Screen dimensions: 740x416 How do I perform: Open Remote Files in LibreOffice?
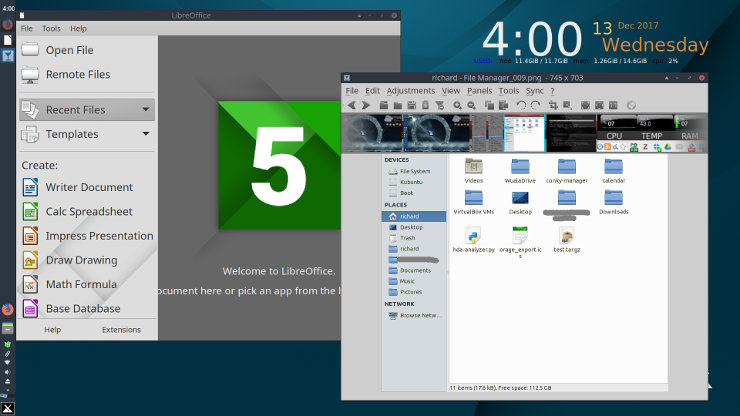pos(66,74)
